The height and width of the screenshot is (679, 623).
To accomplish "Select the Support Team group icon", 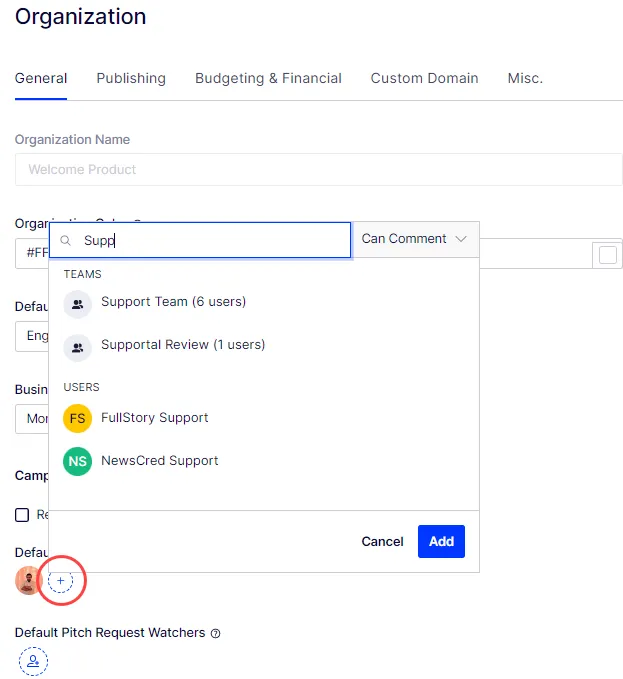I will 77,304.
